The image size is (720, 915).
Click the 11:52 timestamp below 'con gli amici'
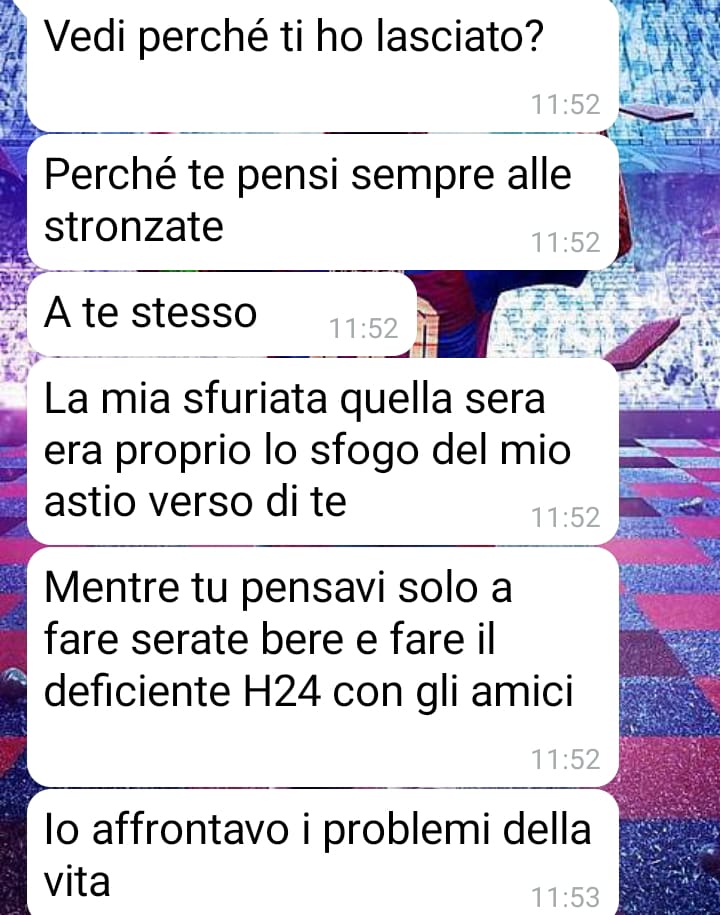tap(565, 760)
